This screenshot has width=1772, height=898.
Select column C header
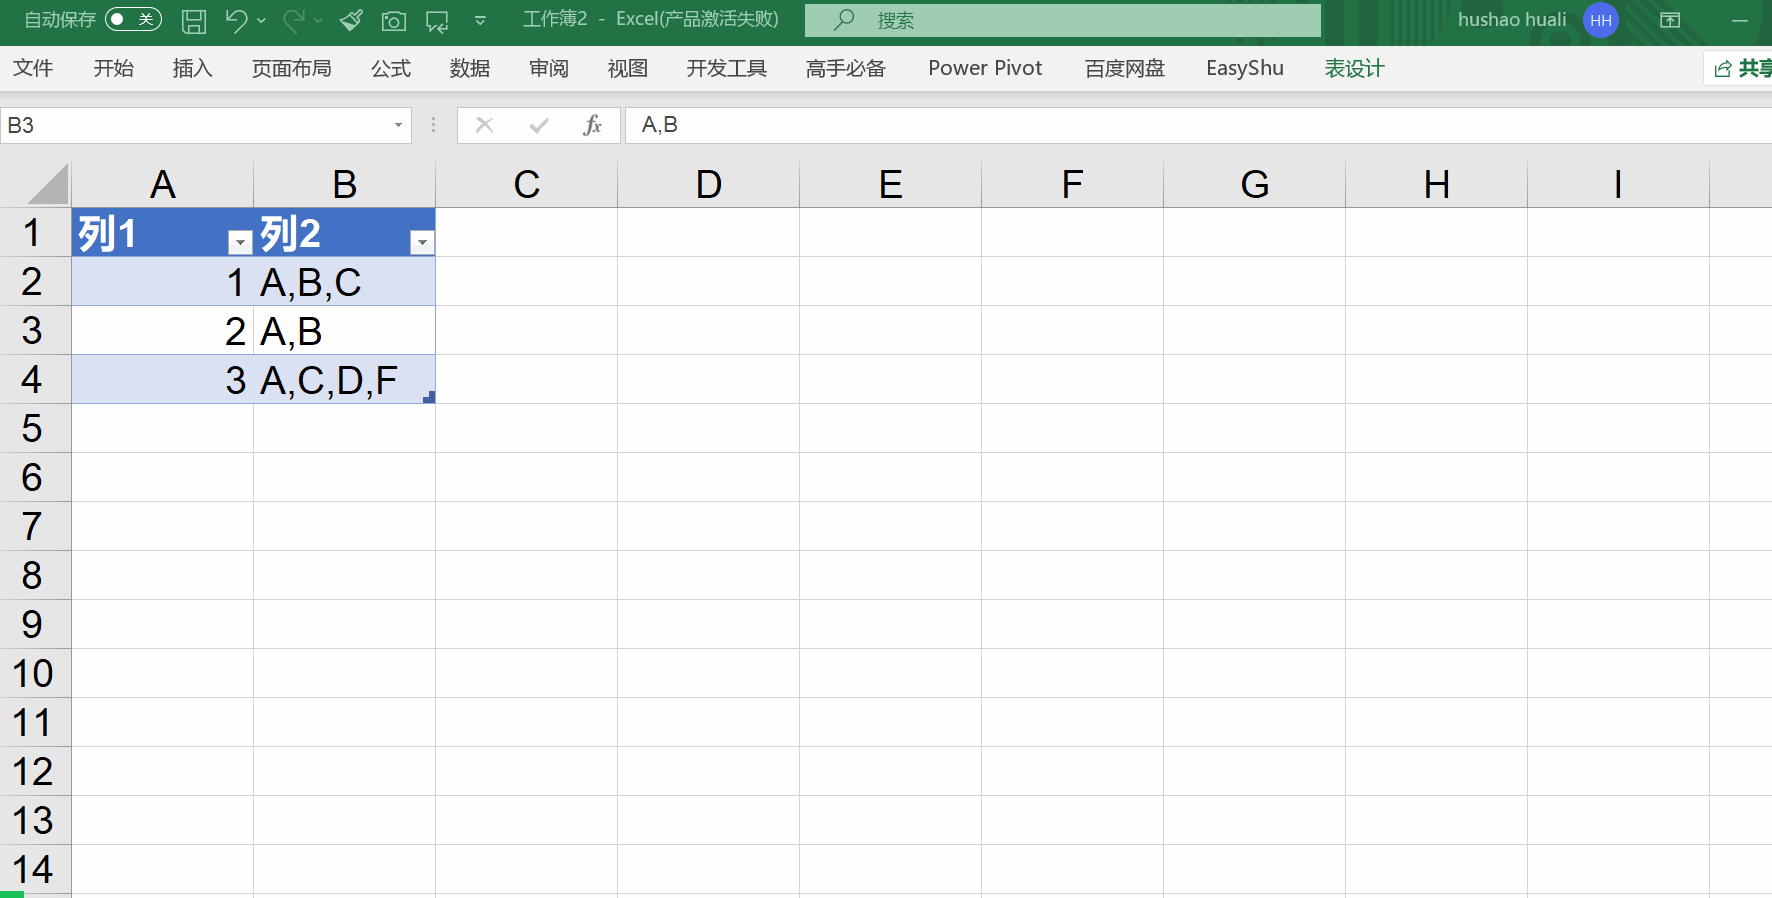[x=527, y=184]
